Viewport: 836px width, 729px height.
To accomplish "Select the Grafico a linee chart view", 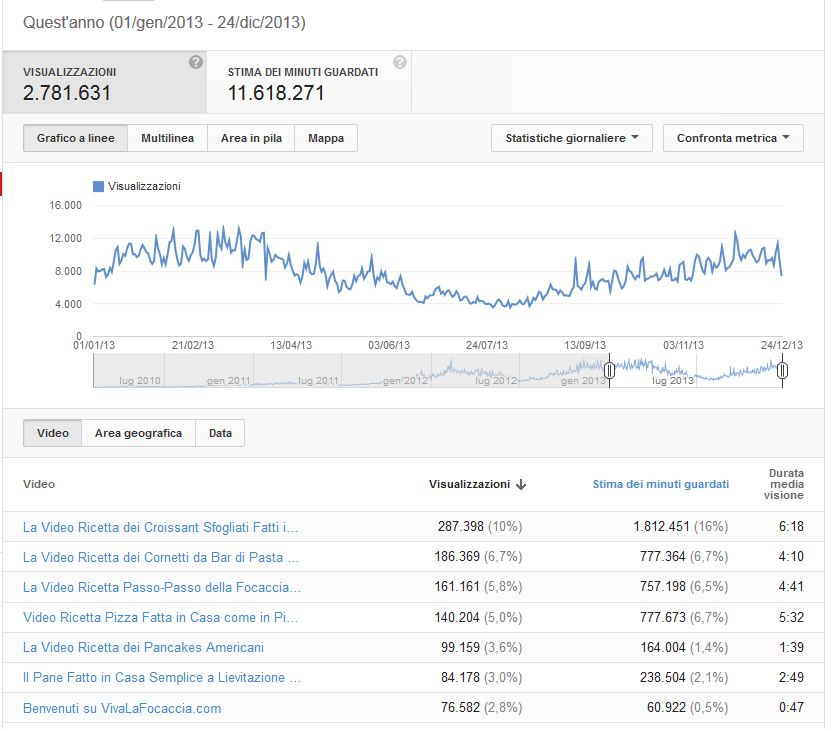I will coord(76,138).
